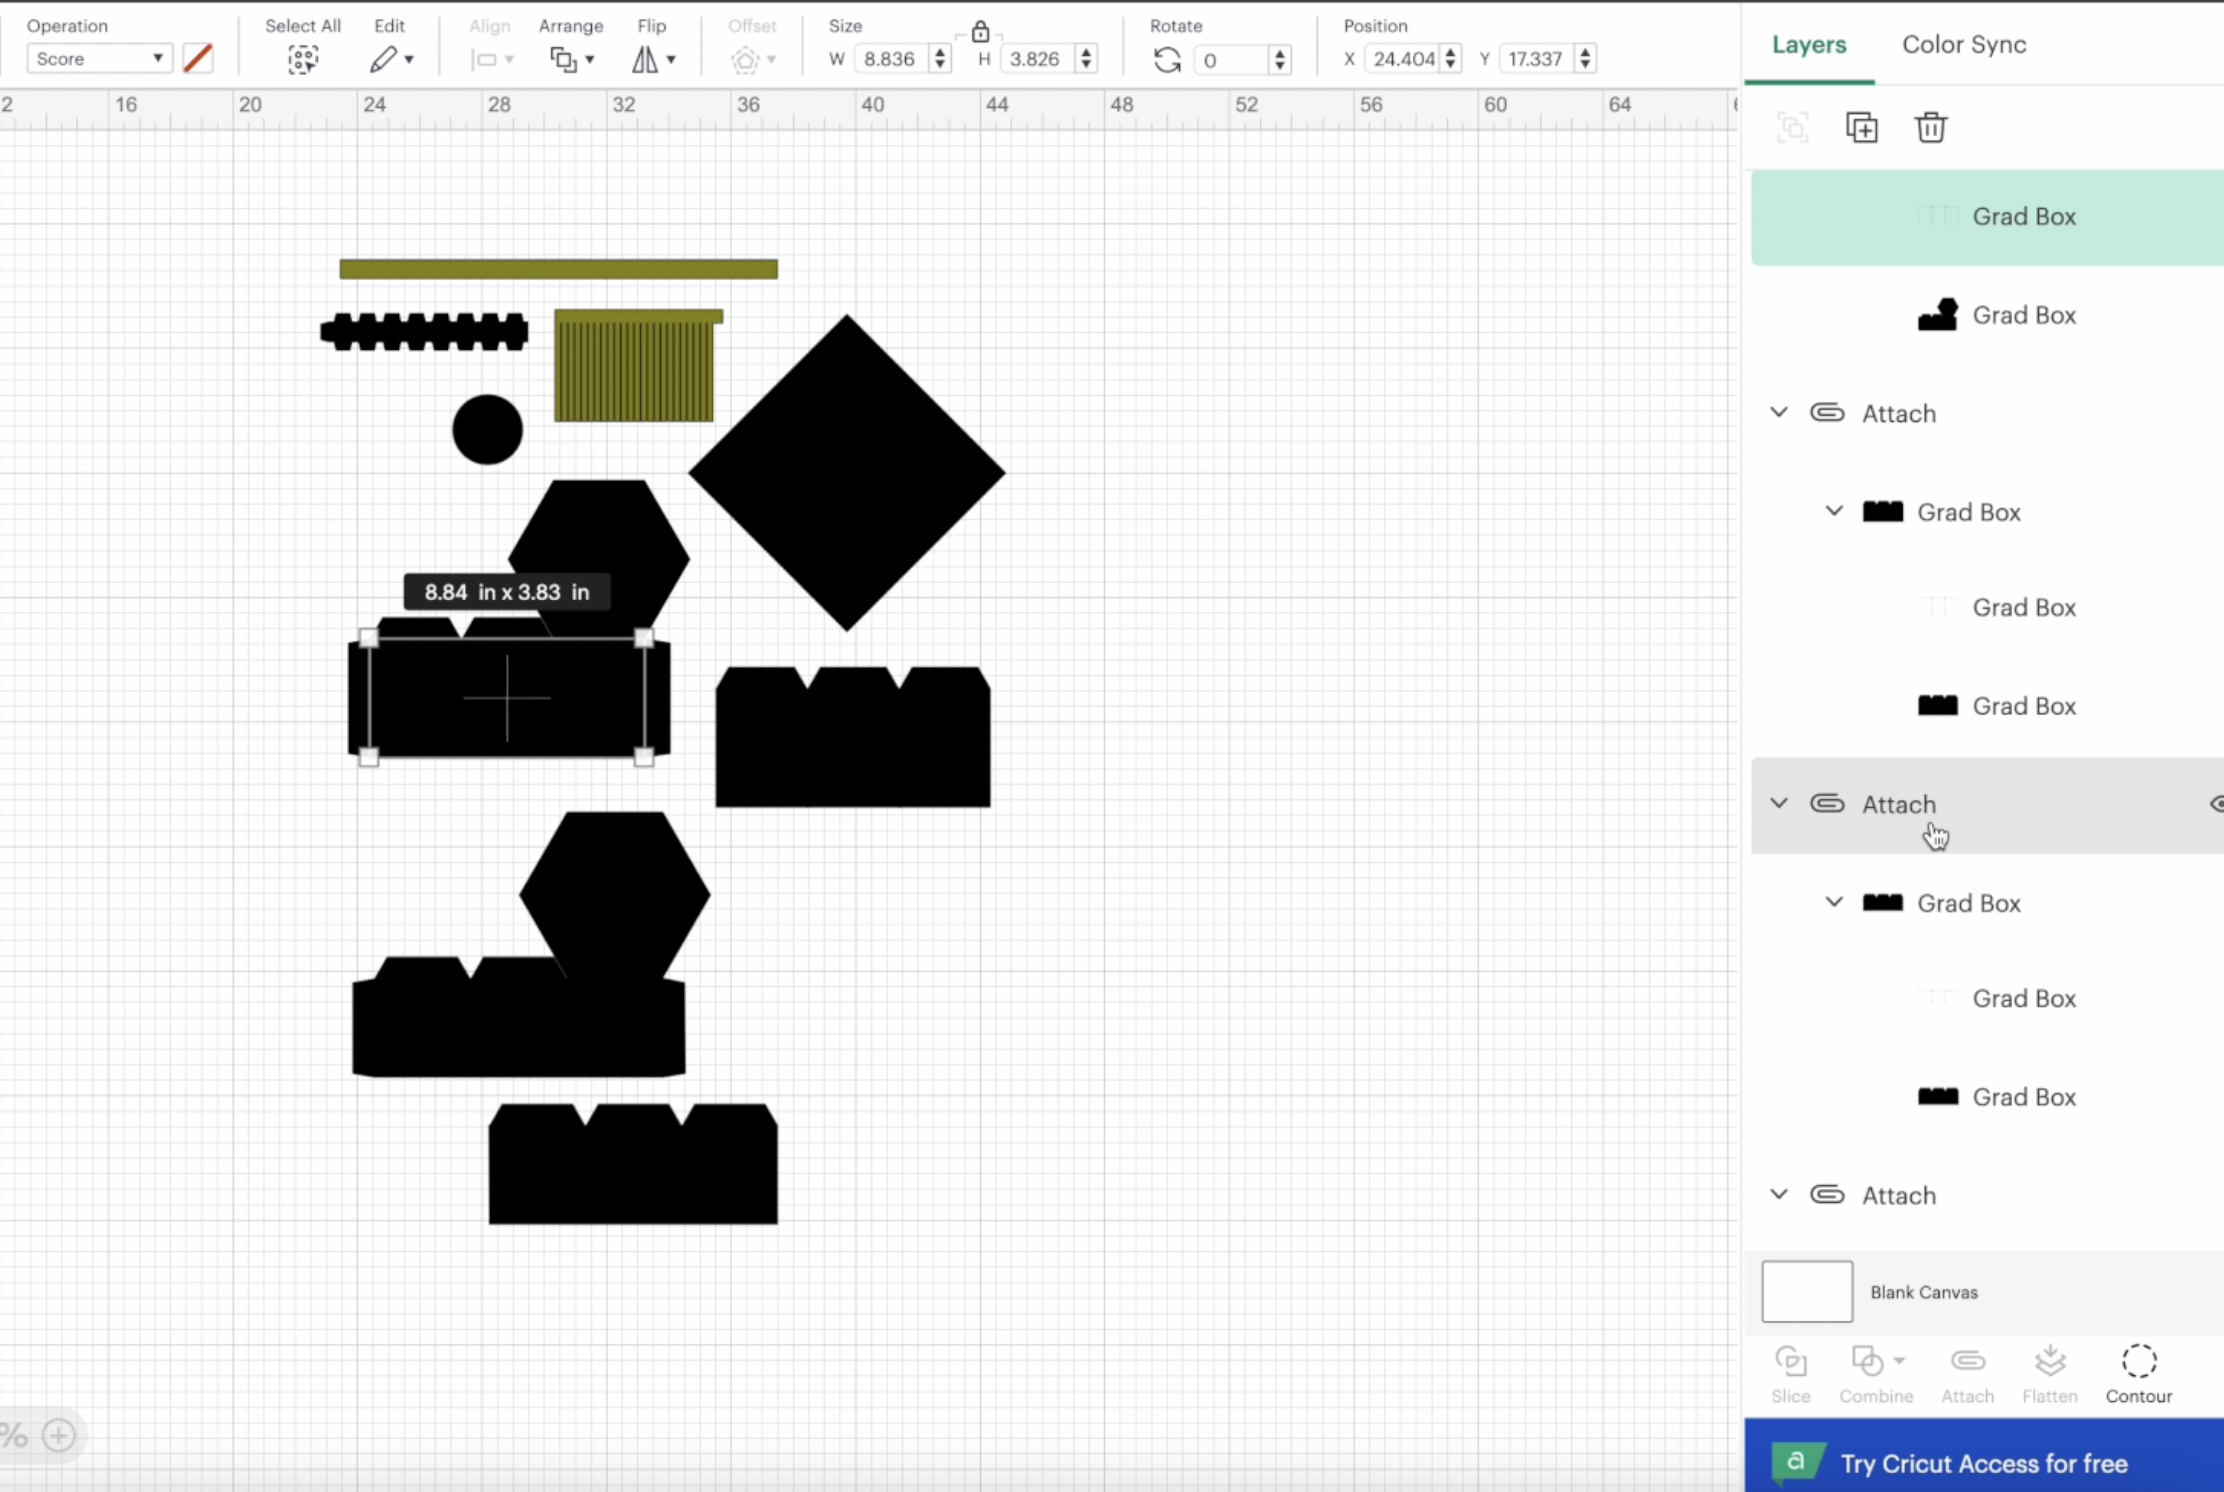The height and width of the screenshot is (1492, 2224).
Task: Open the Flip menu
Action: (654, 60)
